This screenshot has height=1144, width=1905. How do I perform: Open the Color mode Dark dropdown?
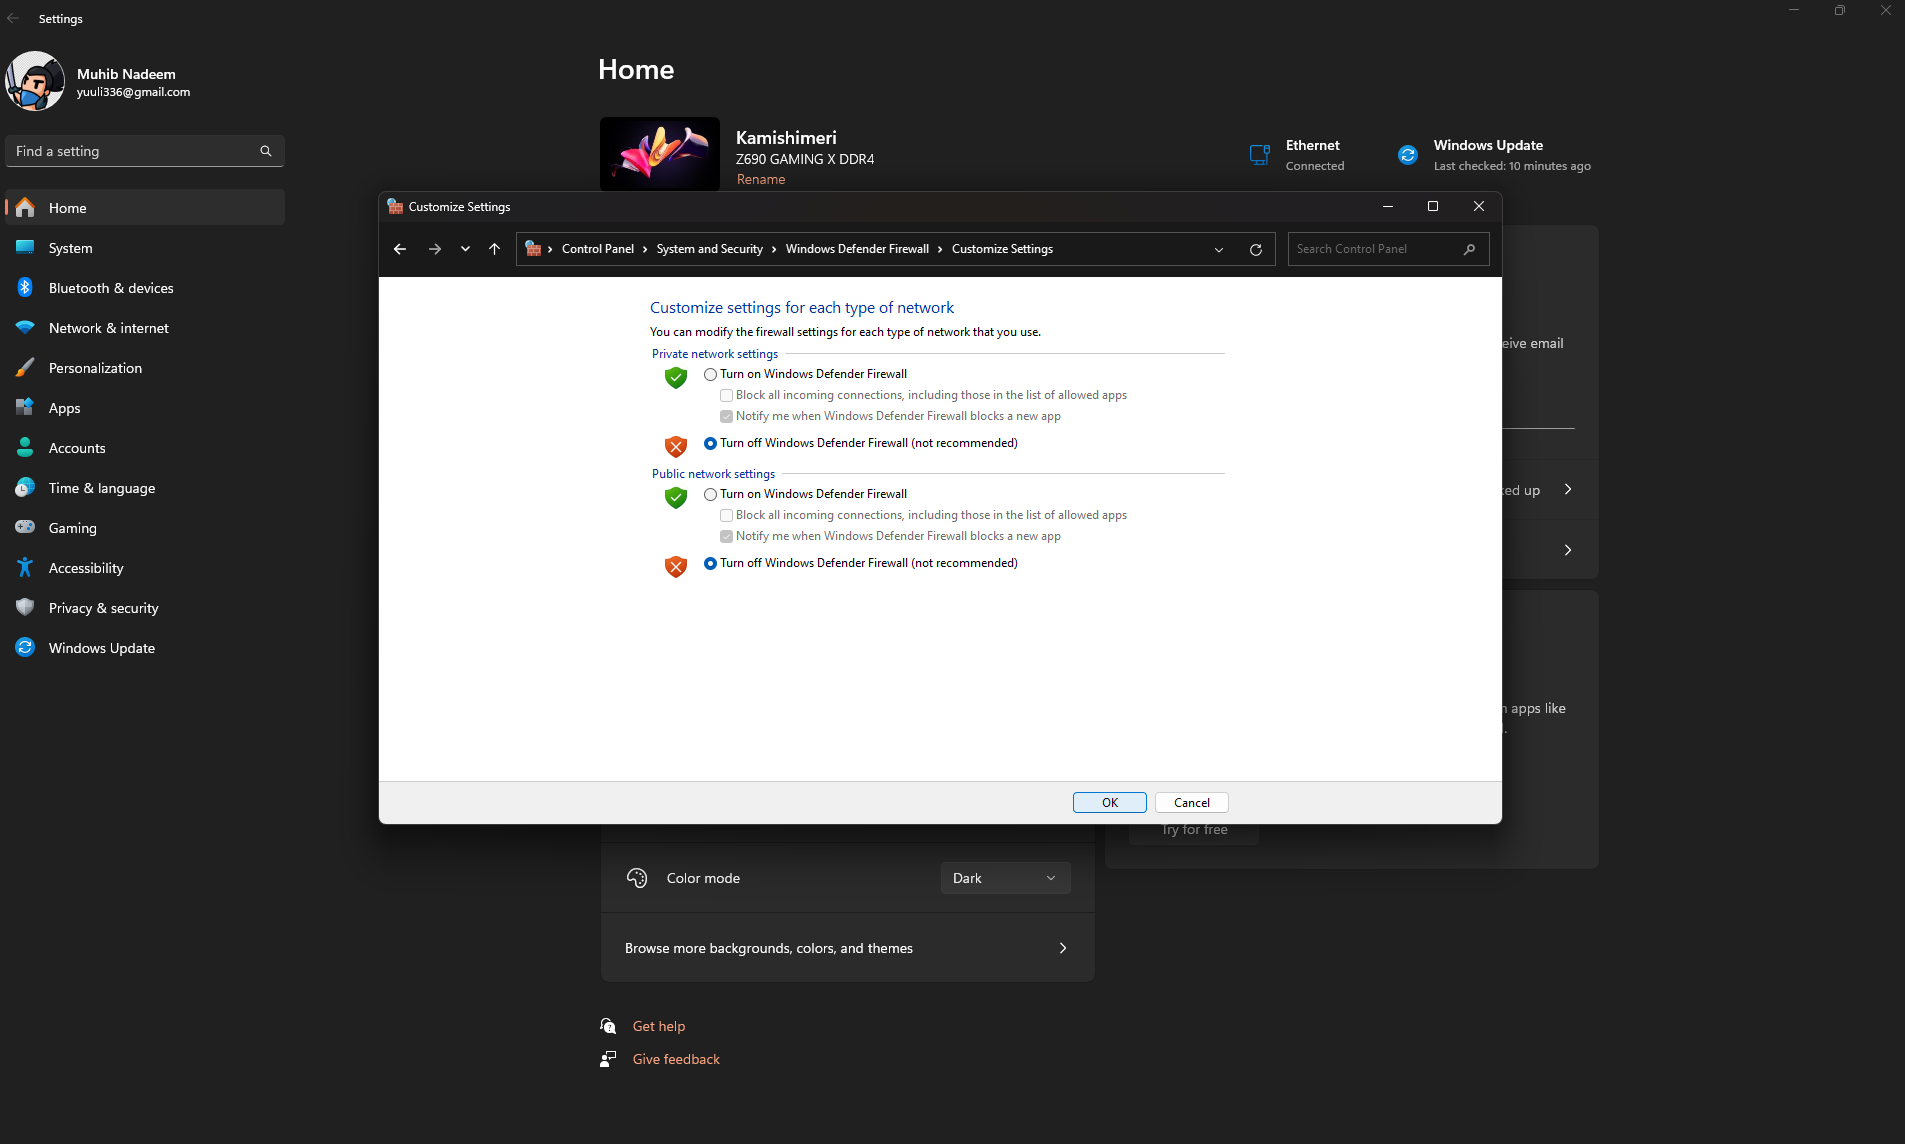click(x=1006, y=878)
